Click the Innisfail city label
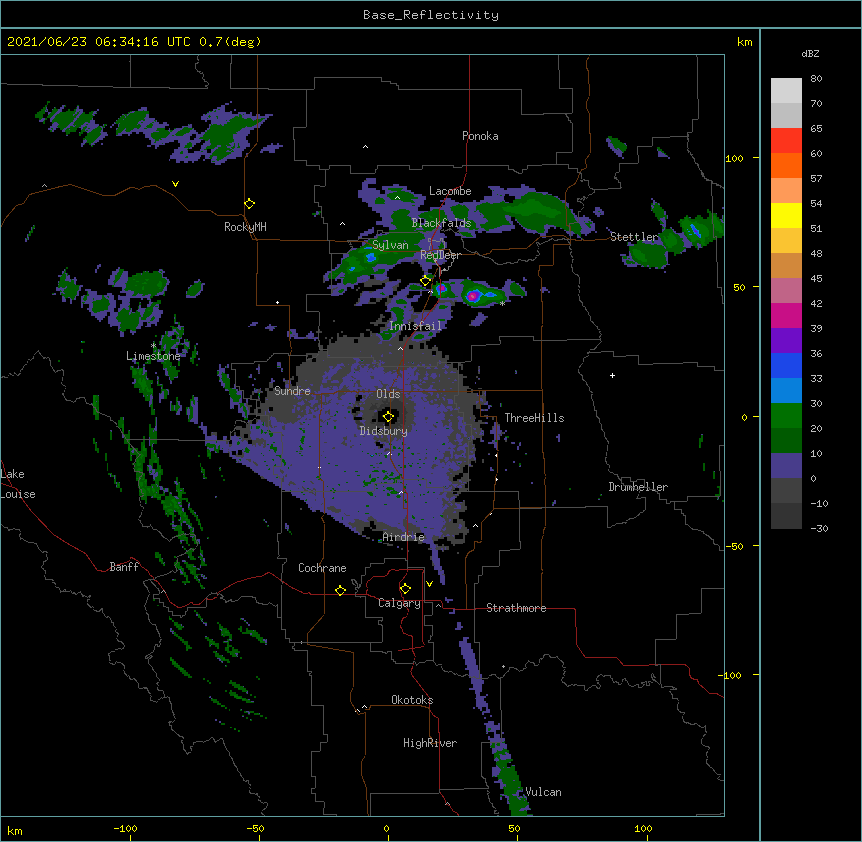 [416, 326]
